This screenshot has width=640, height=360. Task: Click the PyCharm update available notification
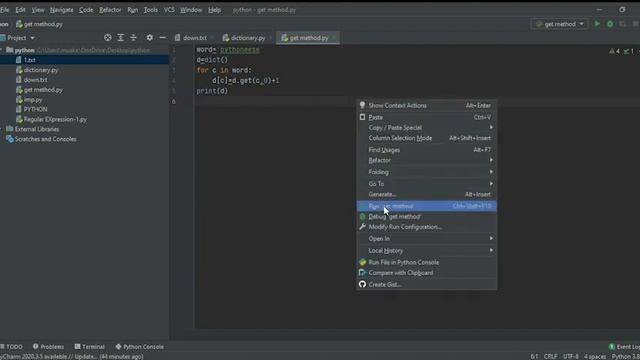click(x=72, y=357)
